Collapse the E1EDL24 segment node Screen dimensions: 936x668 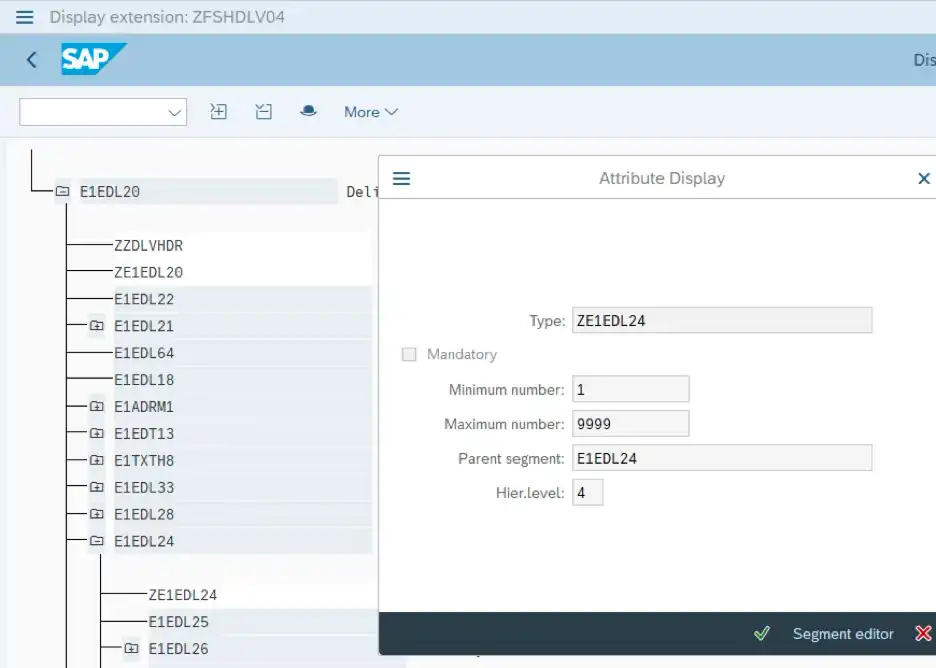pyautogui.click(x=96, y=542)
